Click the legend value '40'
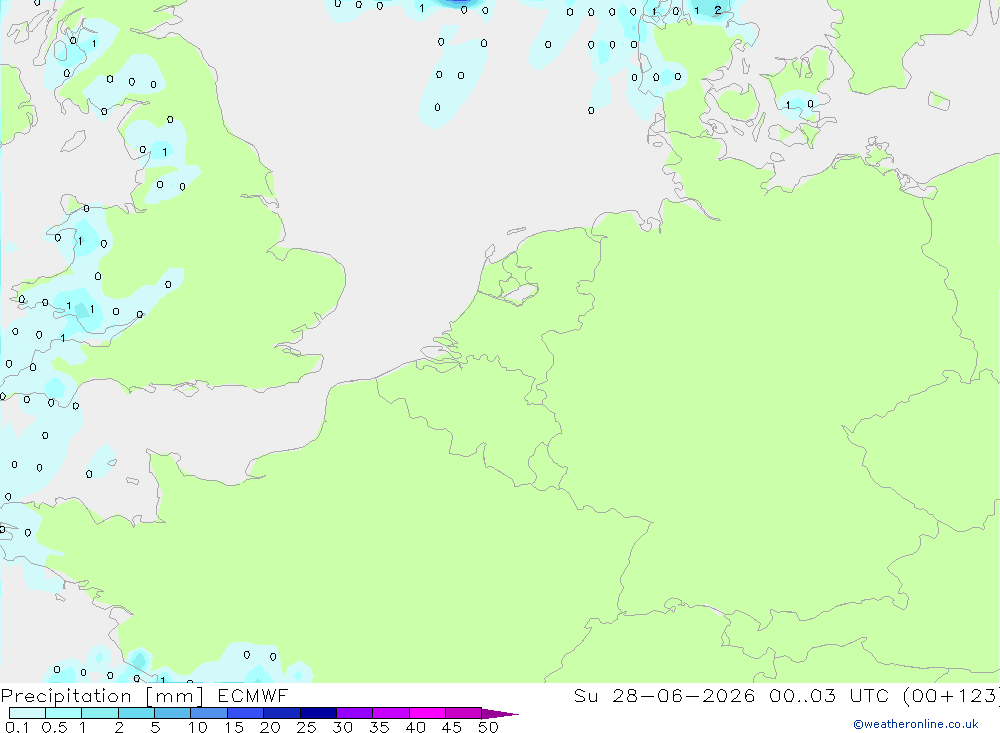Screen dimensions: 1000x733 [415, 727]
